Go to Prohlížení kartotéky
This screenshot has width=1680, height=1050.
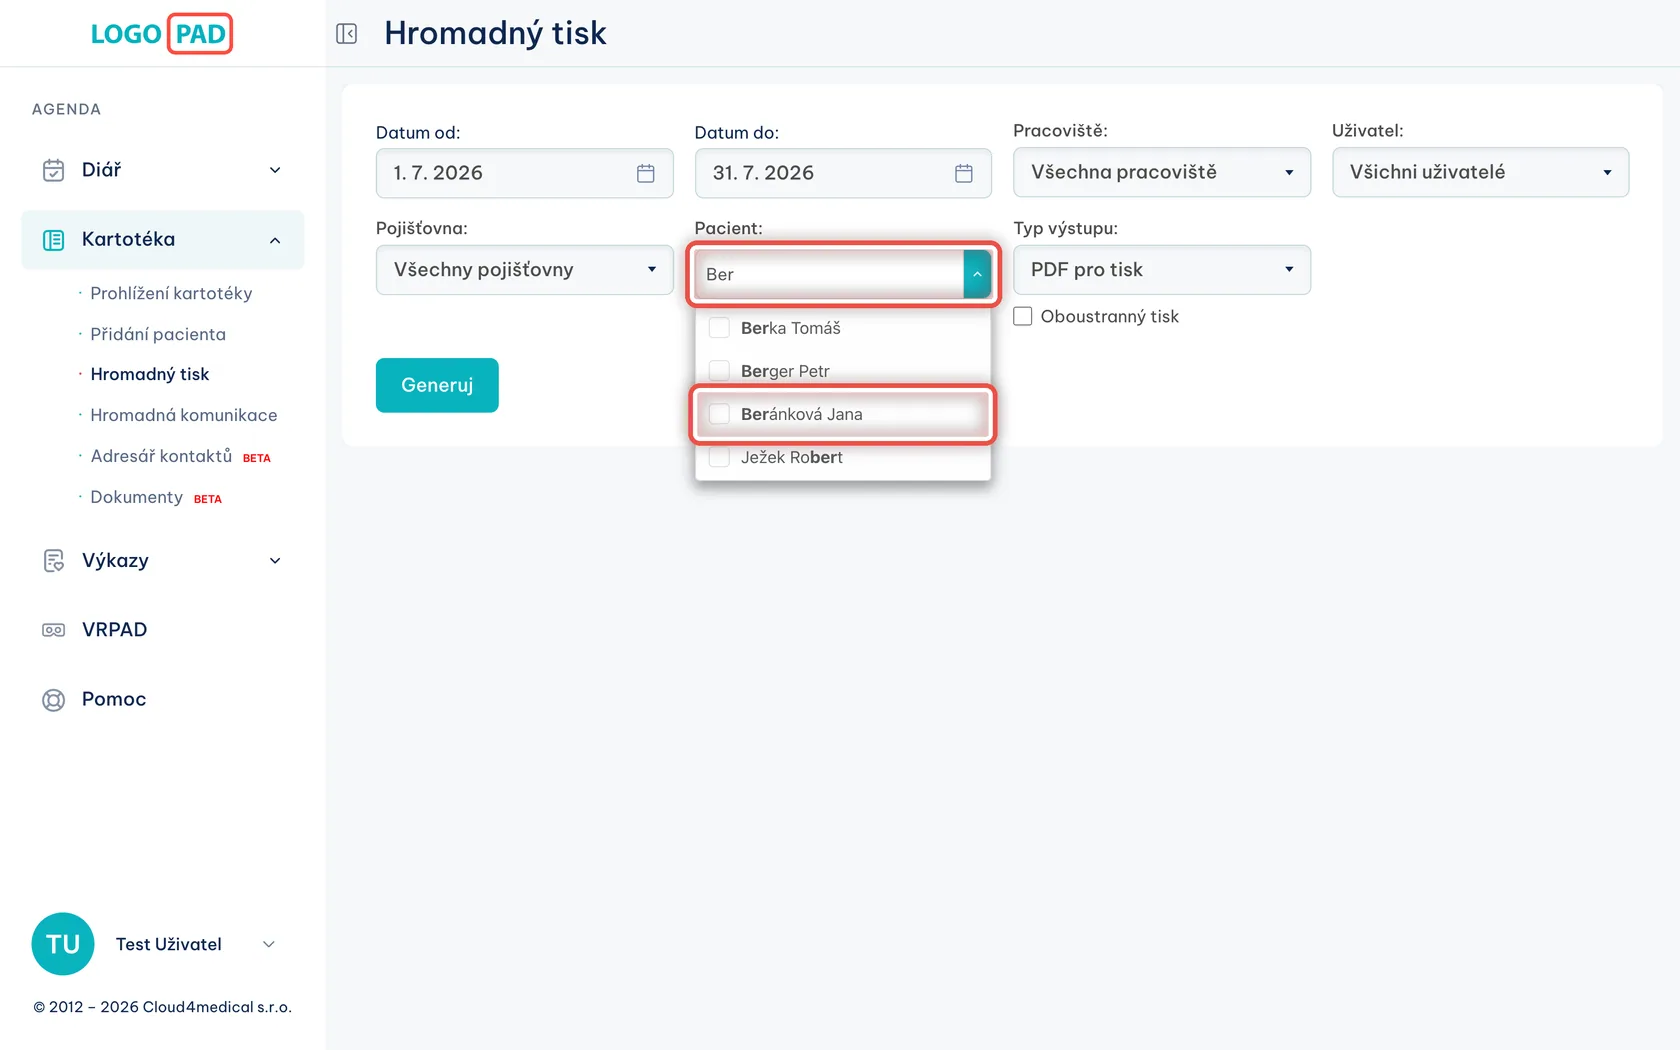click(171, 293)
